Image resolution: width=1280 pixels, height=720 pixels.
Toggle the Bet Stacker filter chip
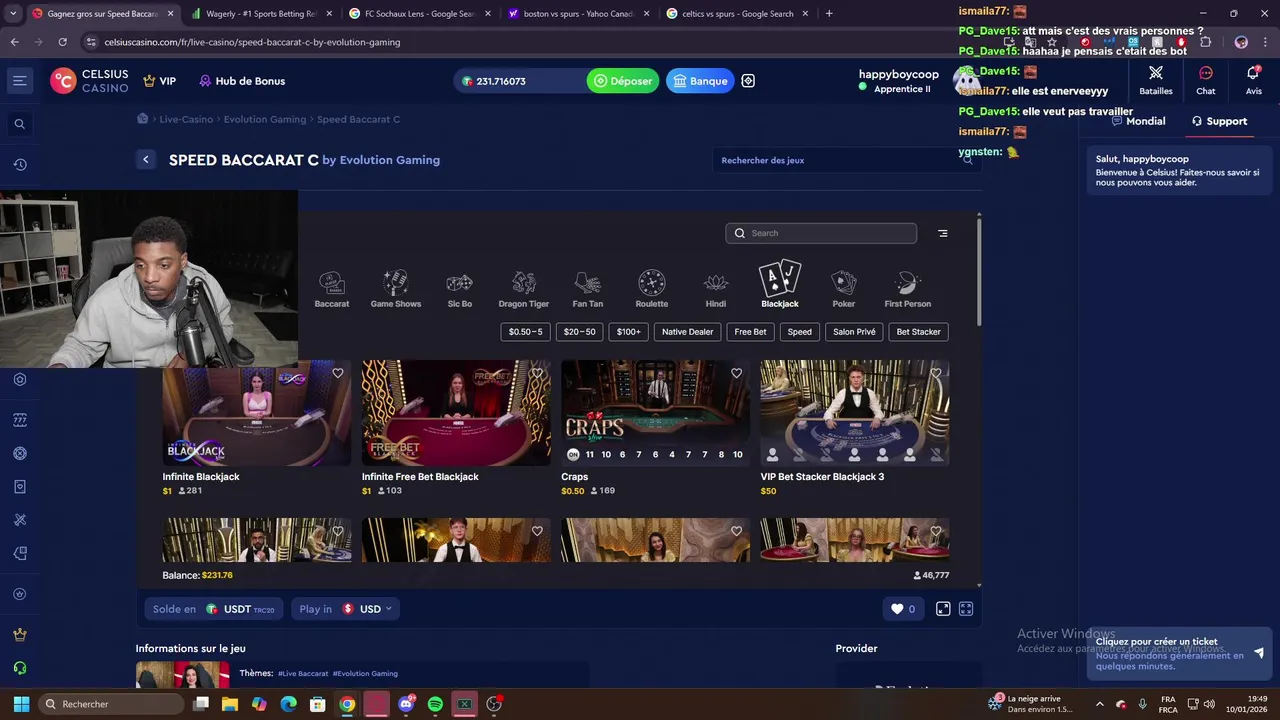[x=918, y=332]
